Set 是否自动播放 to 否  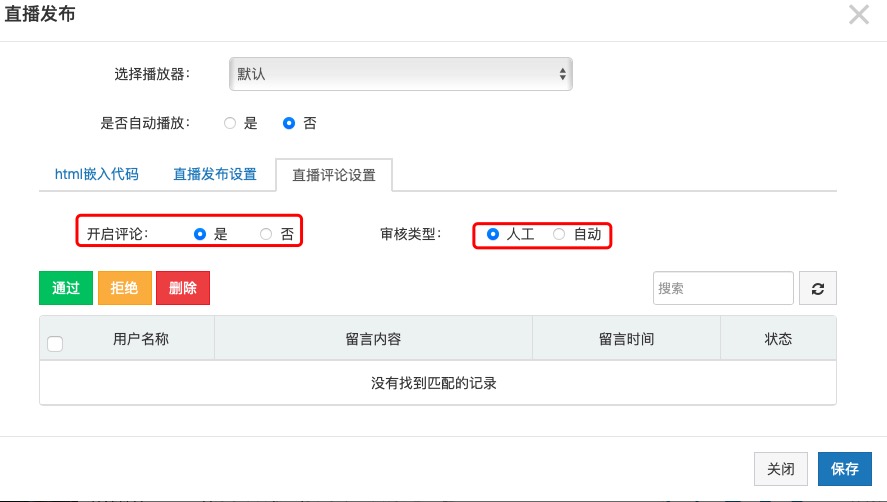[x=289, y=124]
